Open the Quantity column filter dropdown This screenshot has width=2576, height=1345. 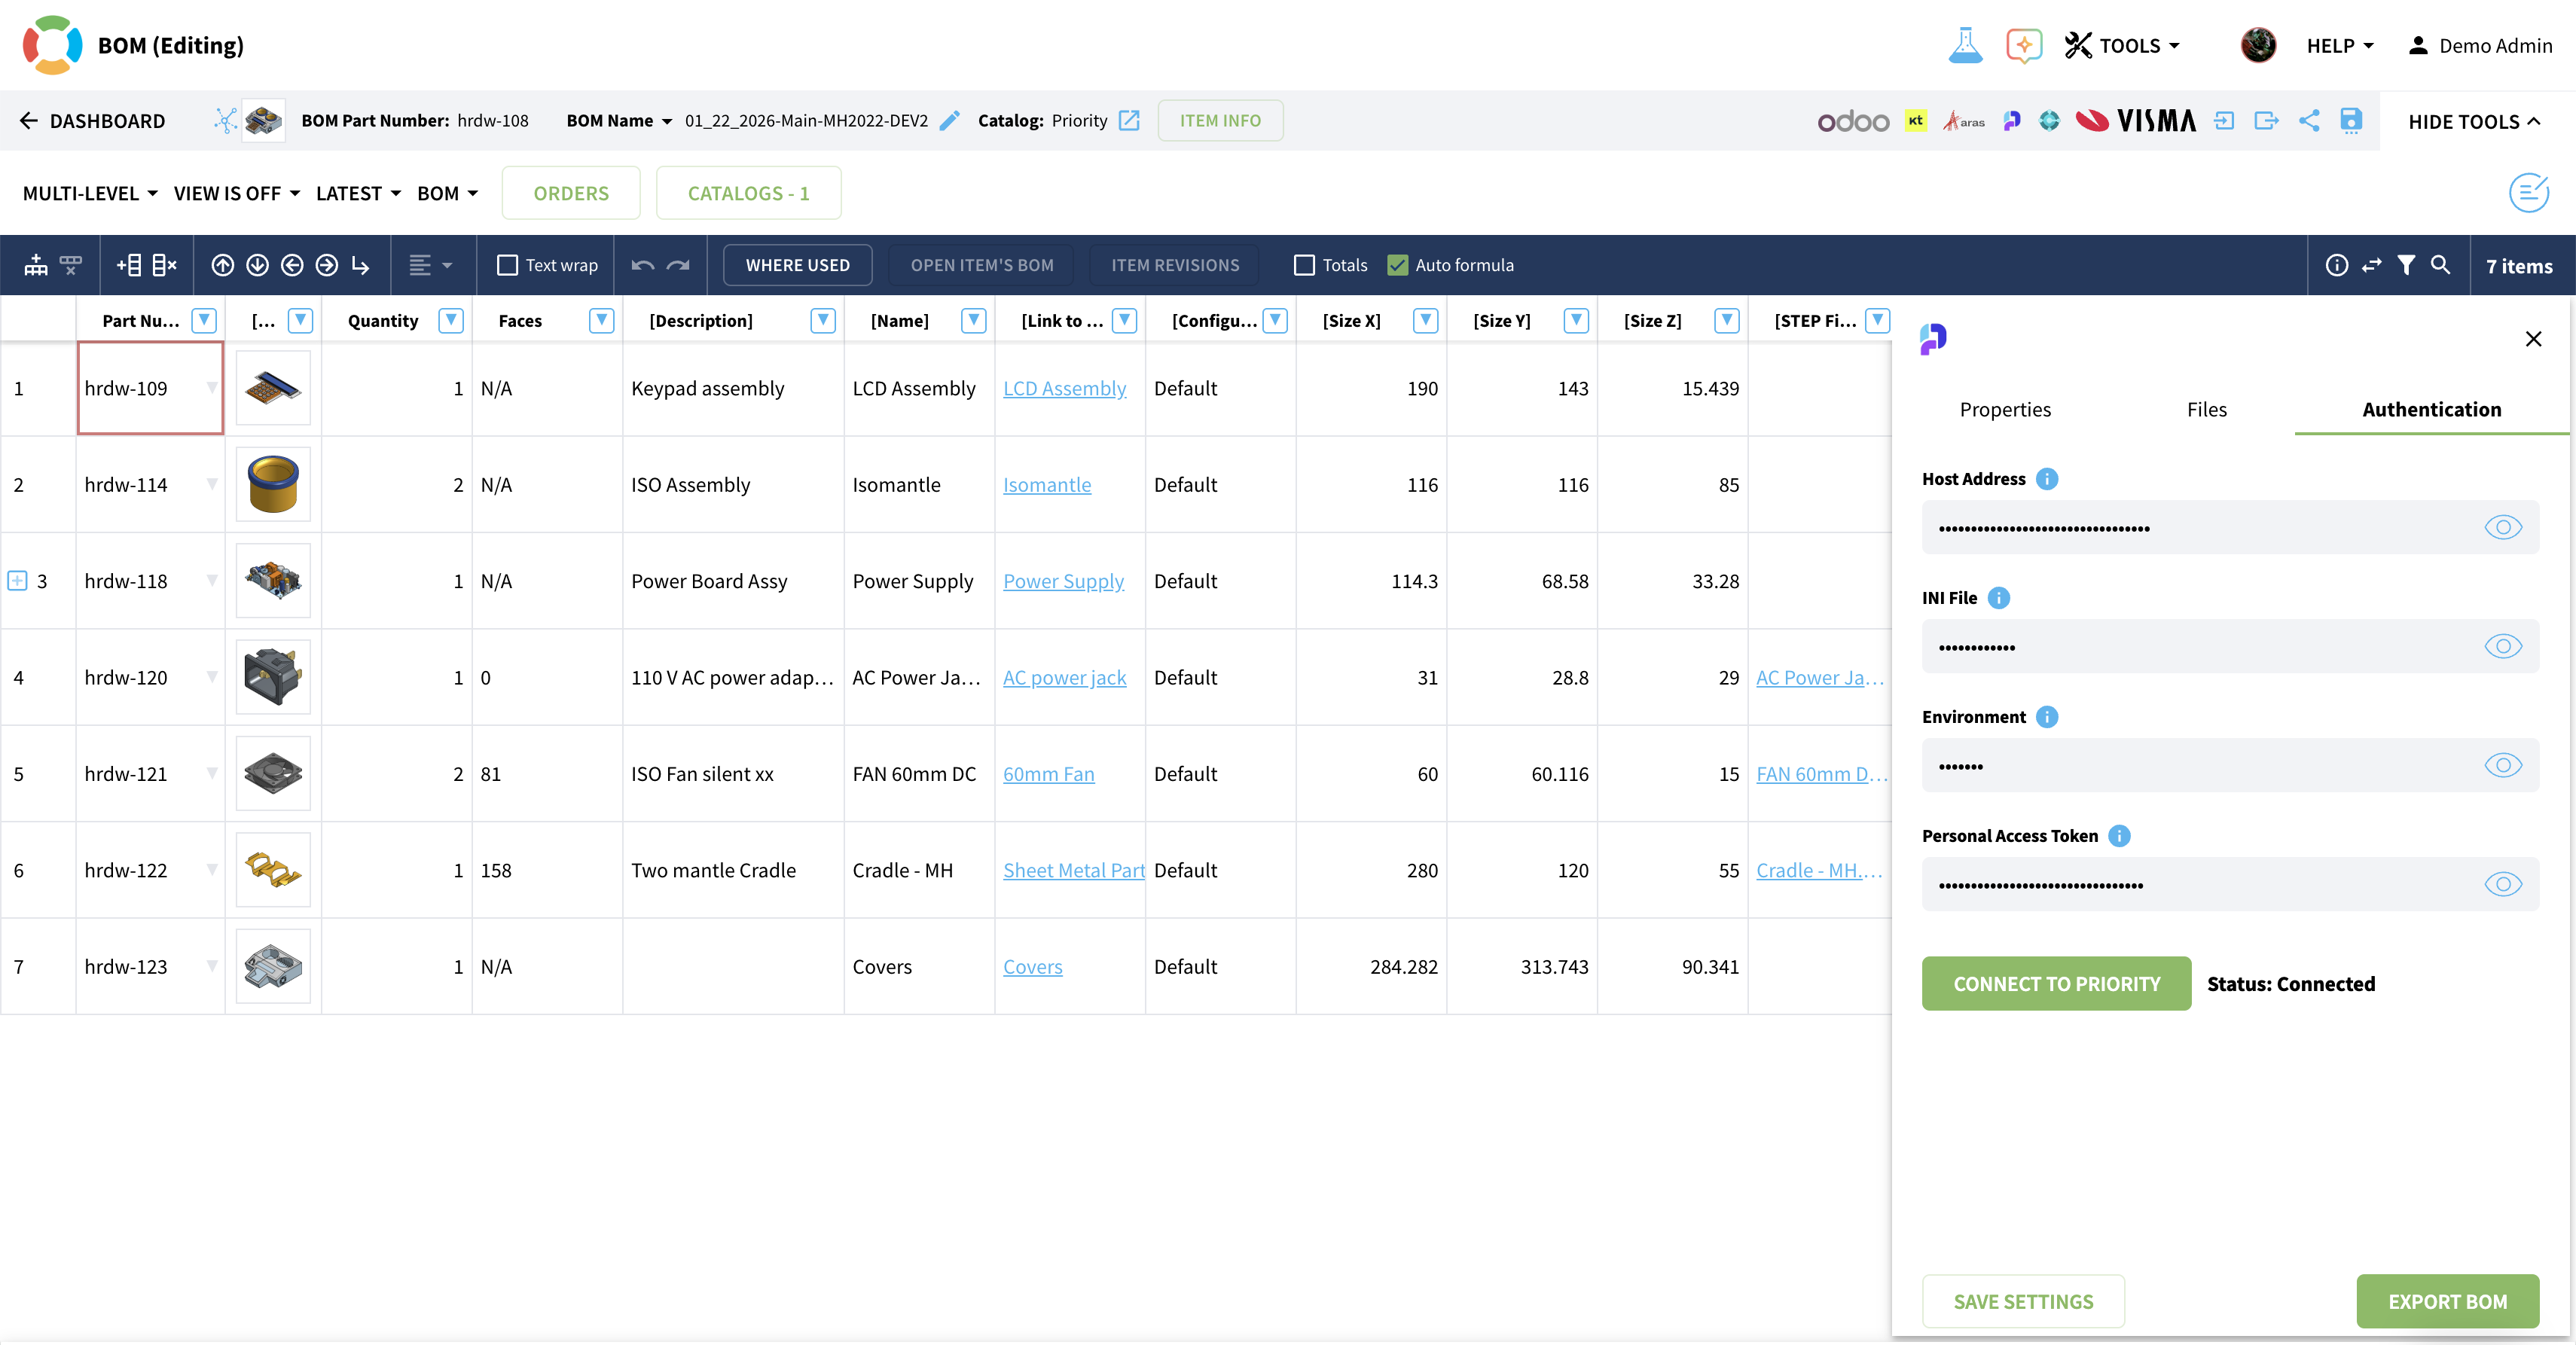click(x=451, y=320)
